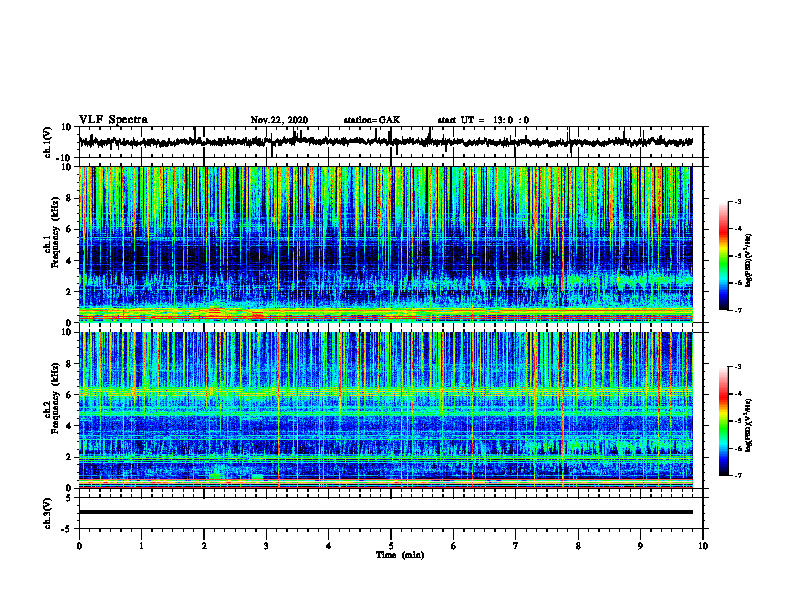Click the upper color scale bar for ch.1
Image resolution: width=792 pixels, height=612 pixels.
(724, 256)
